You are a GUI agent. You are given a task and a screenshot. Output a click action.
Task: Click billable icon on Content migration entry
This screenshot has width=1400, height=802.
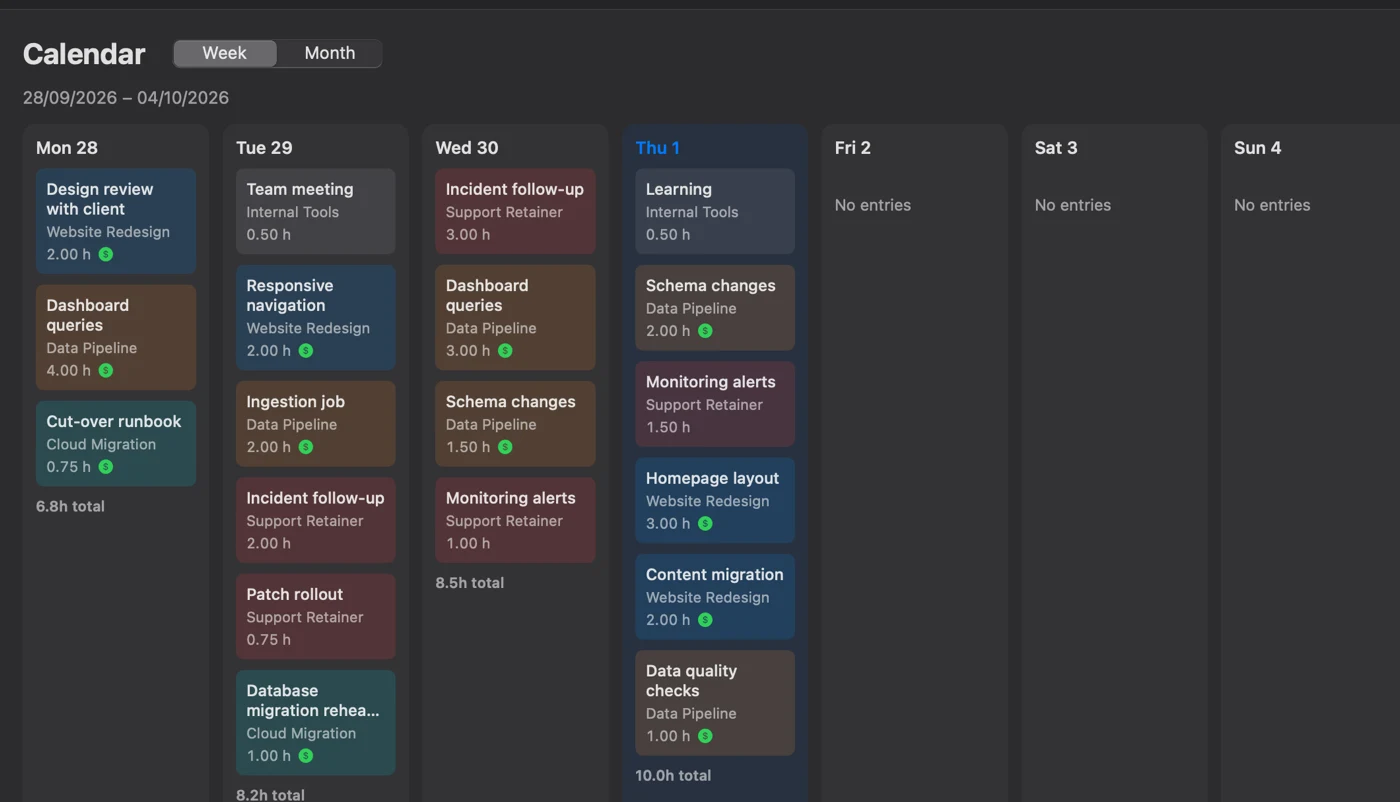tap(705, 619)
